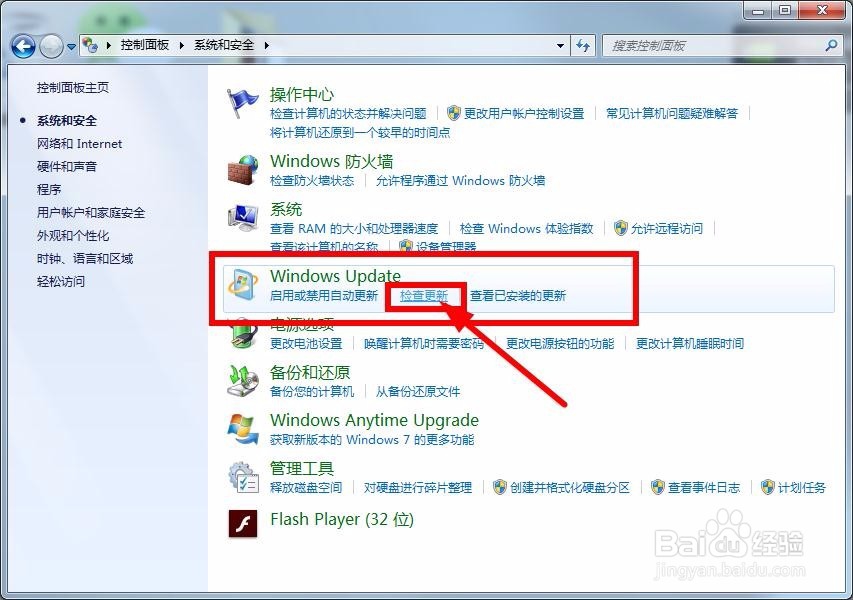This screenshot has height=600, width=853.
Task: Expand arrow before 控制面板 in breadcrumb
Action: (109, 45)
